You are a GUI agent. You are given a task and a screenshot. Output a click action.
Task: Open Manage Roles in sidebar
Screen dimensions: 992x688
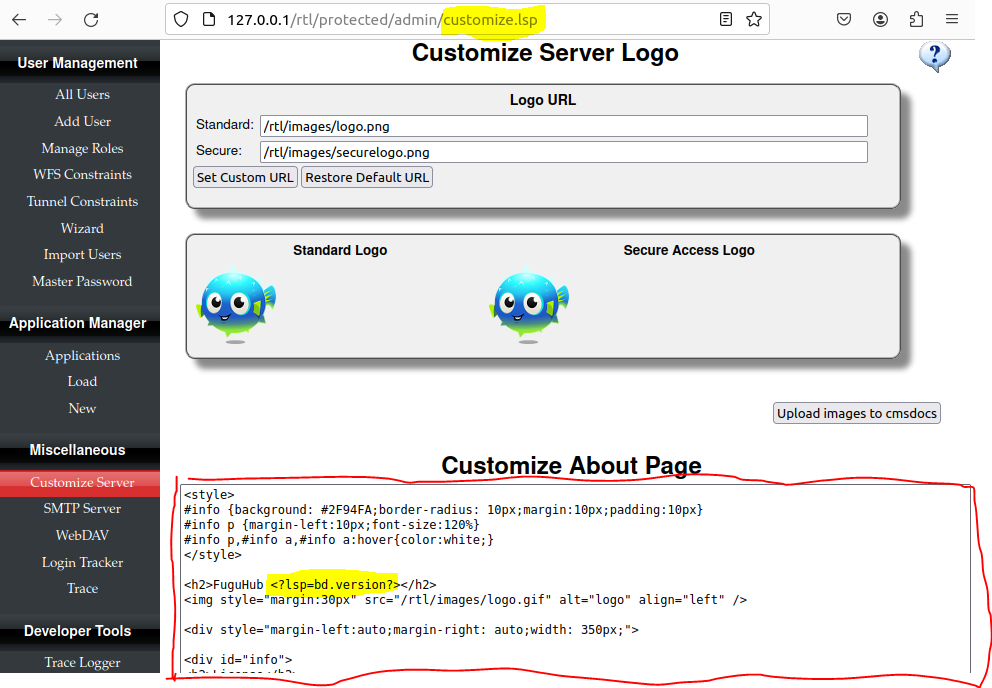tap(82, 148)
